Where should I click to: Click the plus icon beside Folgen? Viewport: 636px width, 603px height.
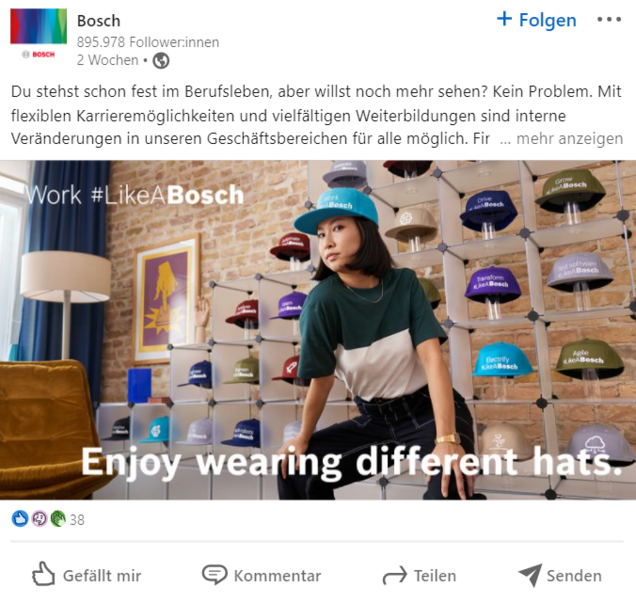pyautogui.click(x=504, y=19)
